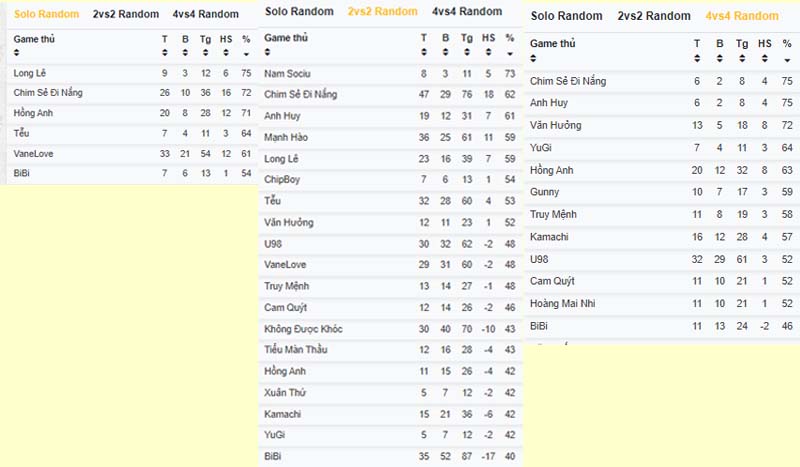Click player Nam Sociu in 2vs2 table
The image size is (800, 467).
pos(287,73)
